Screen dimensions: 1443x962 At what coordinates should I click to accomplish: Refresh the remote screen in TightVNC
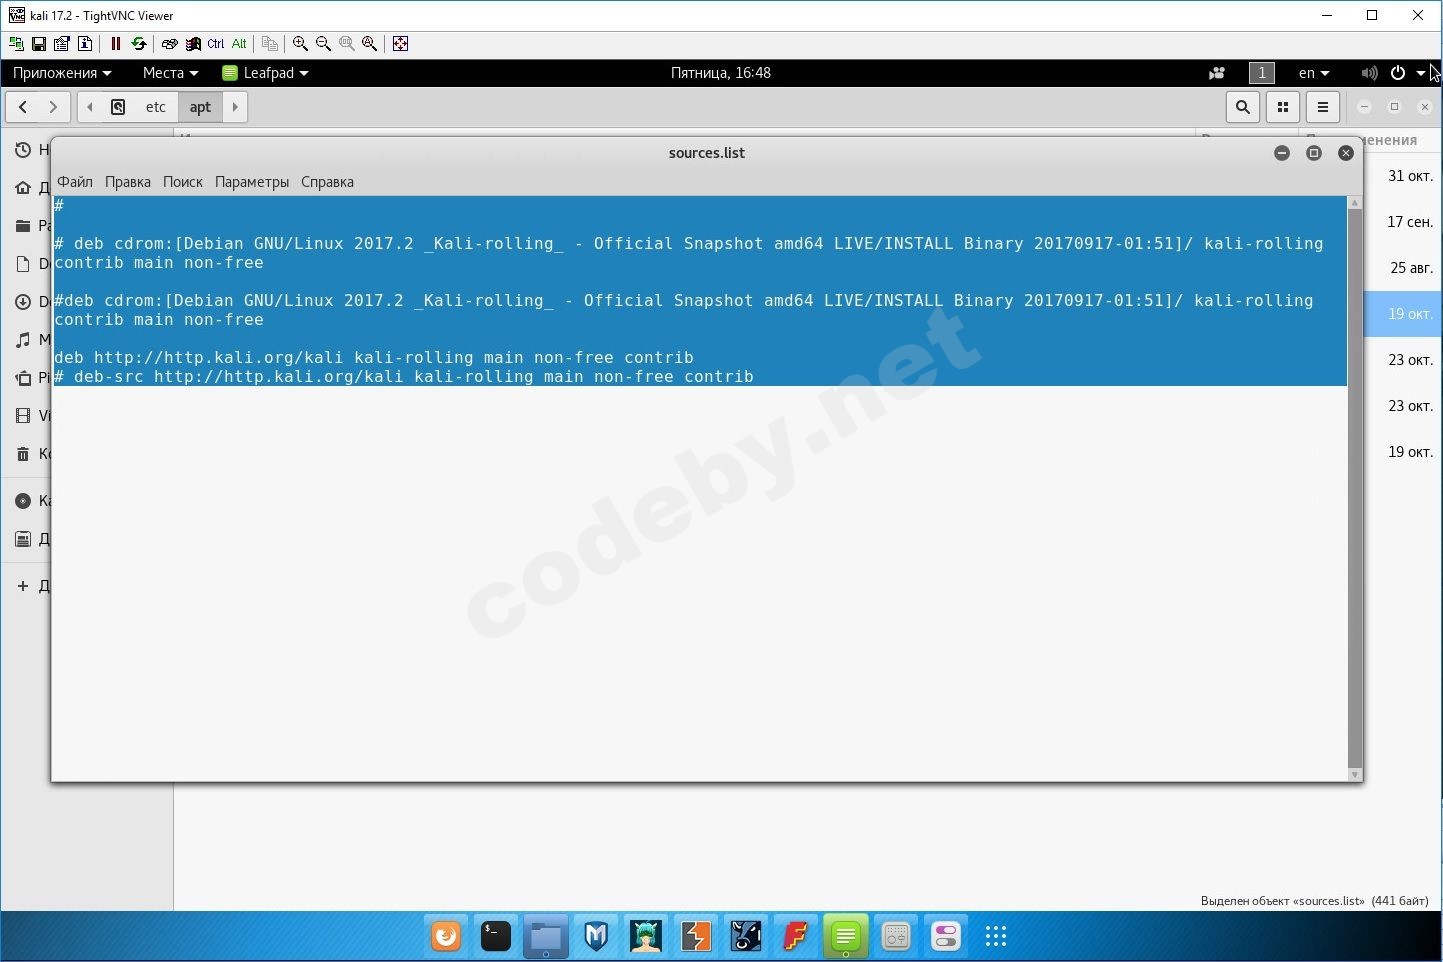(x=139, y=44)
